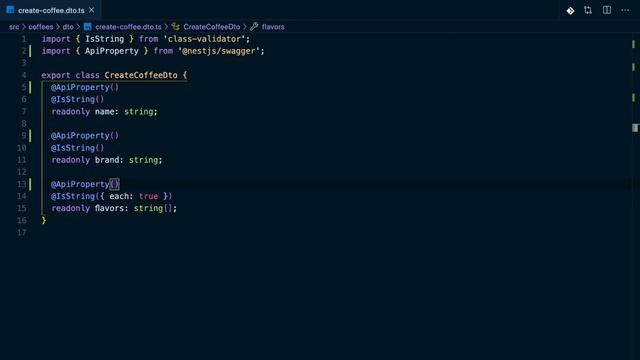Viewport: 640px width, 360px height.
Task: Click line number 17 in the gutter
Action: tap(21, 233)
